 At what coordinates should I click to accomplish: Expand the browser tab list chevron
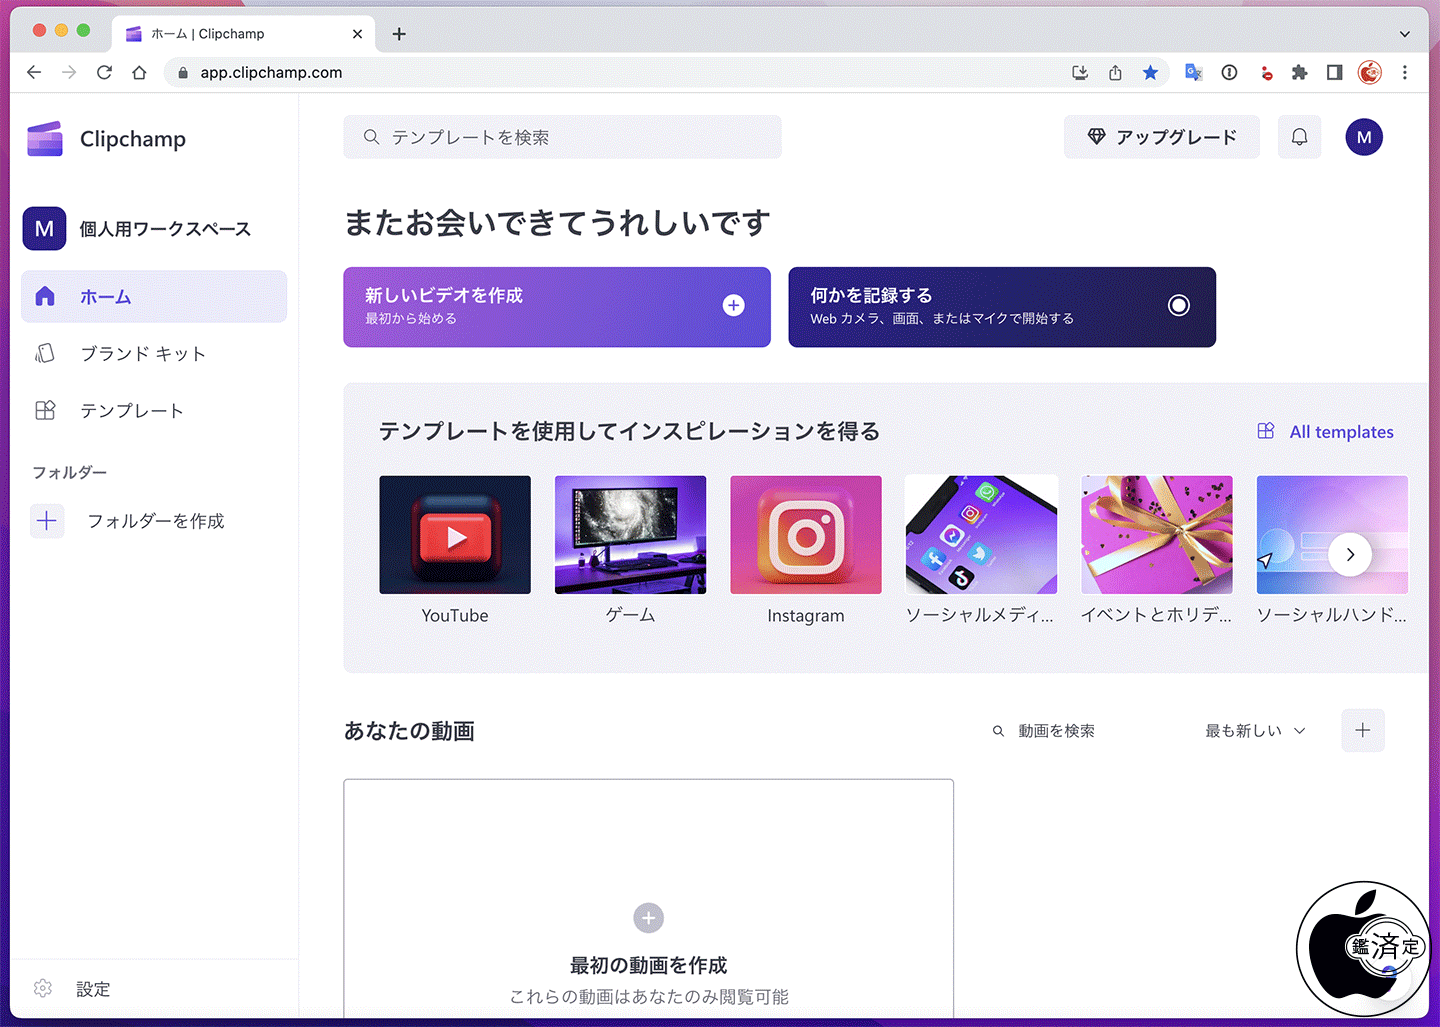point(1404,34)
